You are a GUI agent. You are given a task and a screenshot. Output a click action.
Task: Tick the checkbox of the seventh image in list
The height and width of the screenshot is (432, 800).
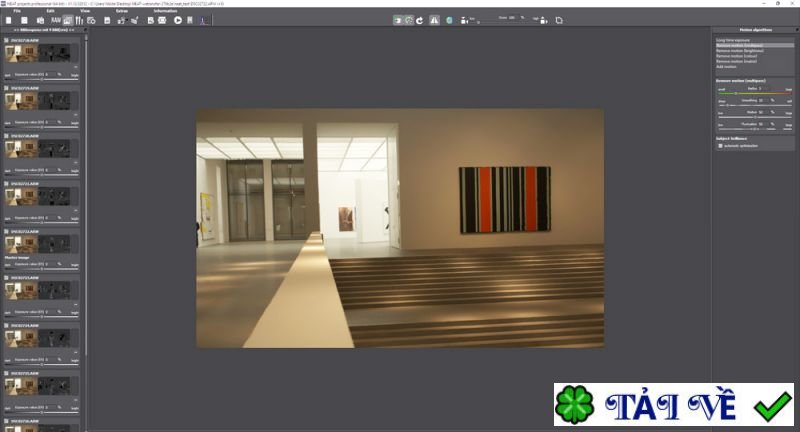click(6, 325)
